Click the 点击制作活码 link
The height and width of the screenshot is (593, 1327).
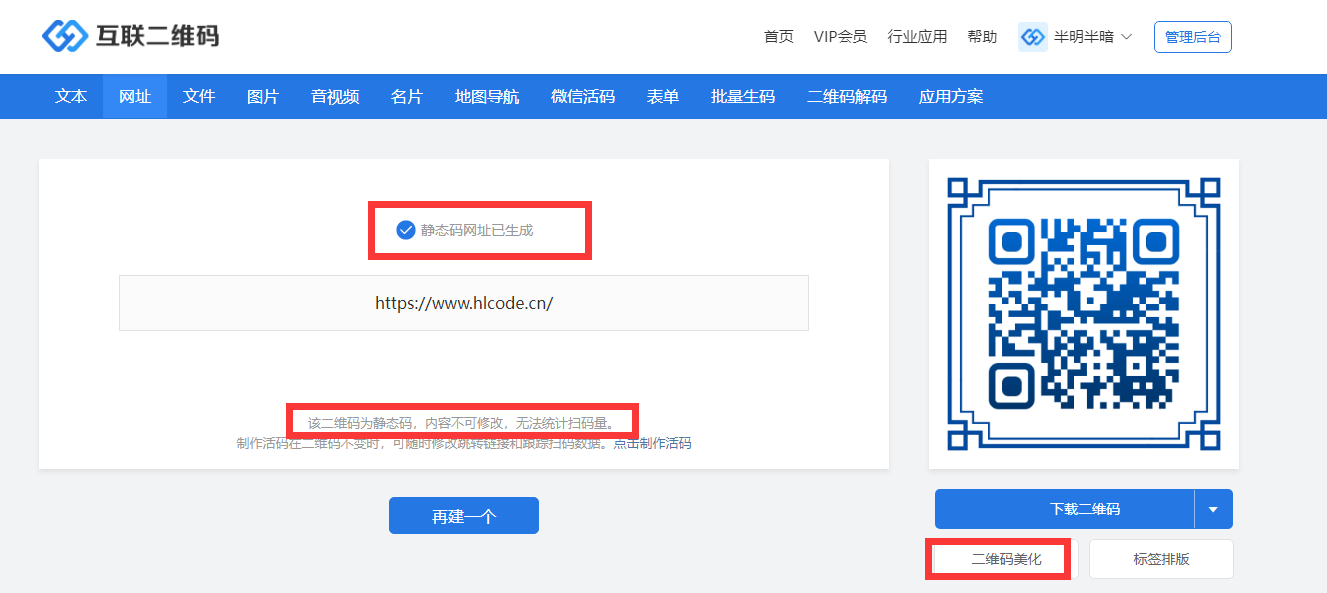pyautogui.click(x=652, y=443)
